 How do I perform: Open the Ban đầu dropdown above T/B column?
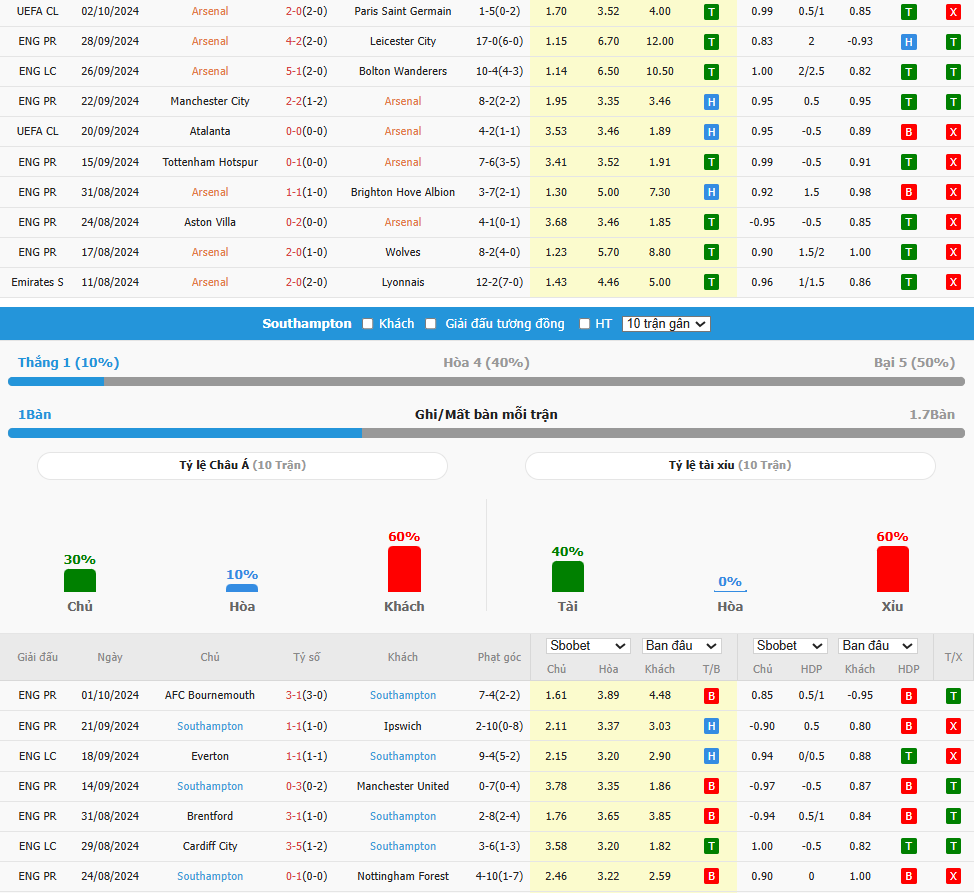682,646
